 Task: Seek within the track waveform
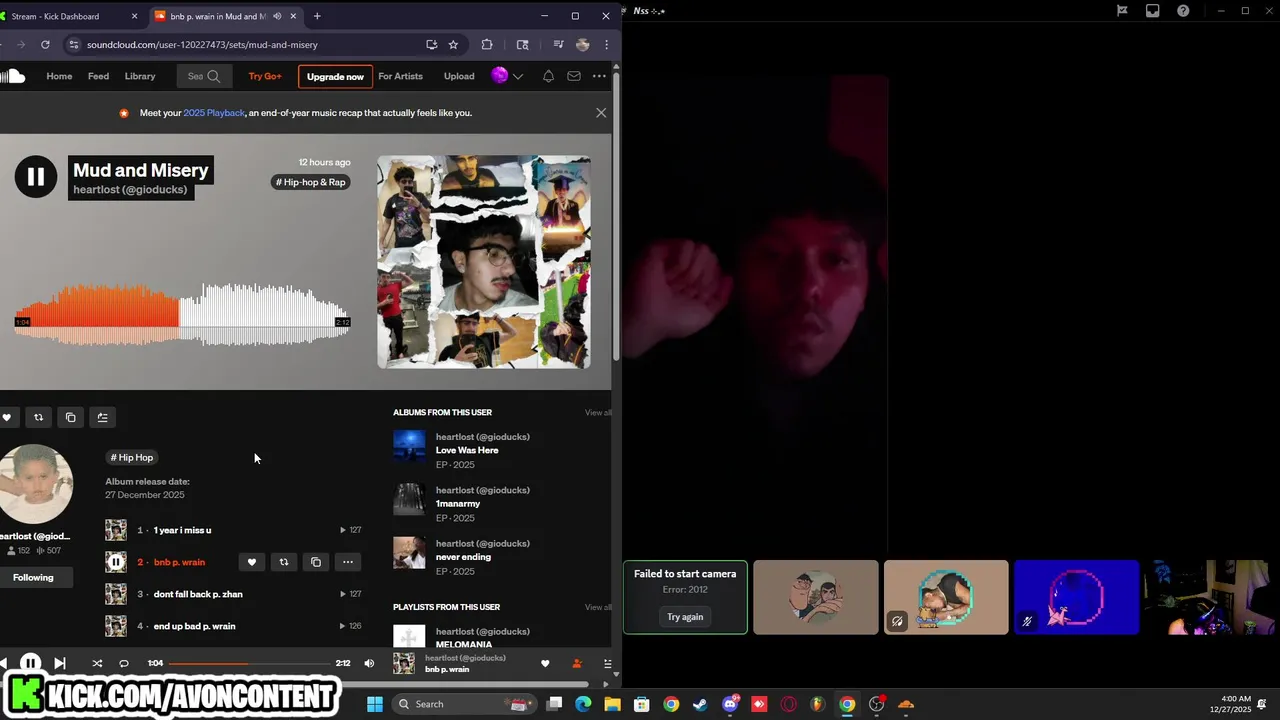pyautogui.click(x=182, y=315)
